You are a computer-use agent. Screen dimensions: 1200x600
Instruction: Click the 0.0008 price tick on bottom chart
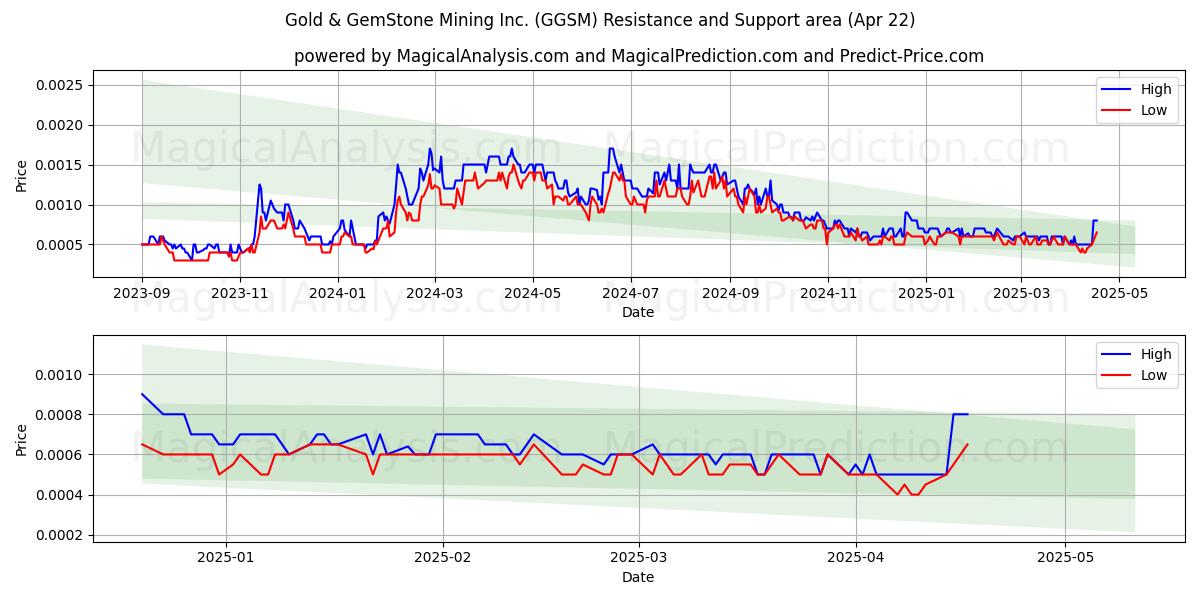coord(60,415)
